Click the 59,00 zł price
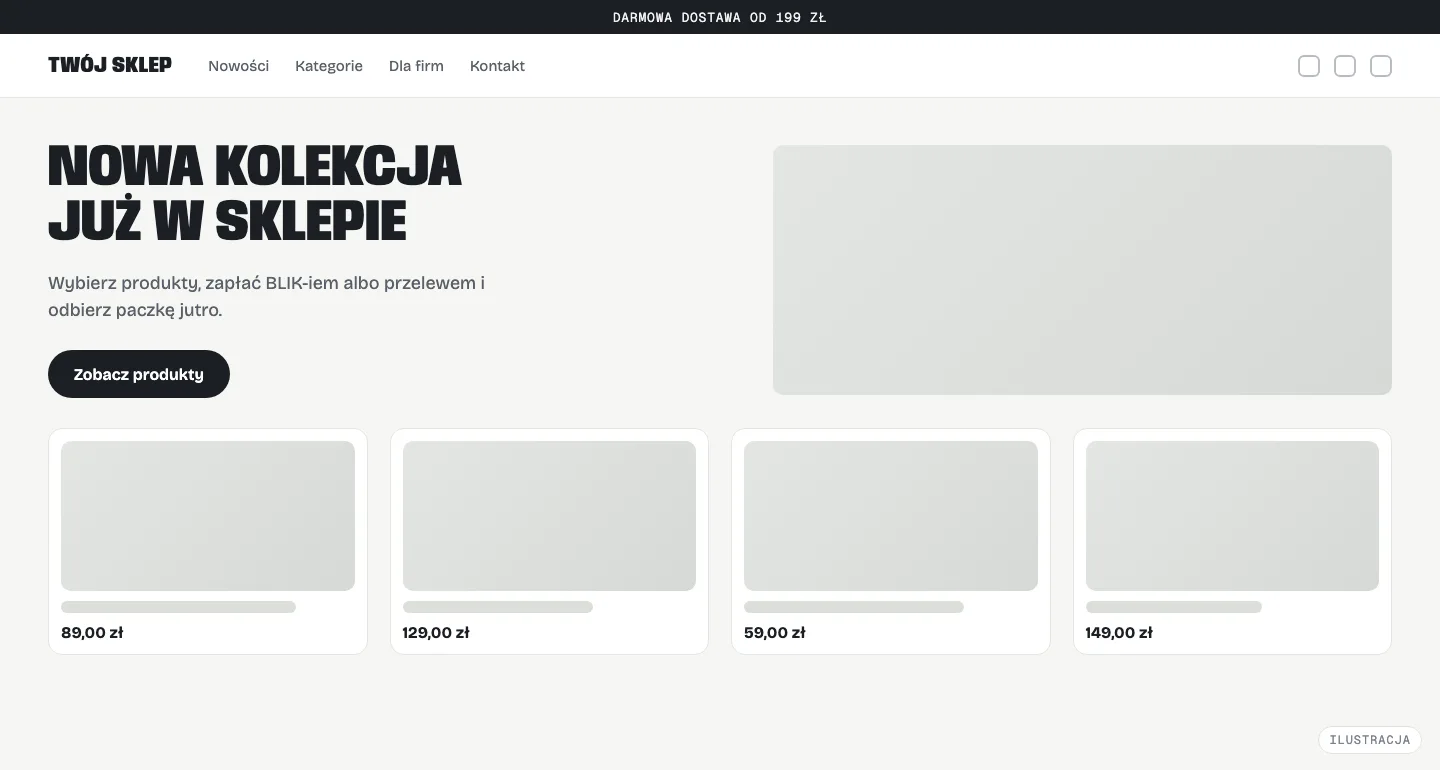 [775, 633]
